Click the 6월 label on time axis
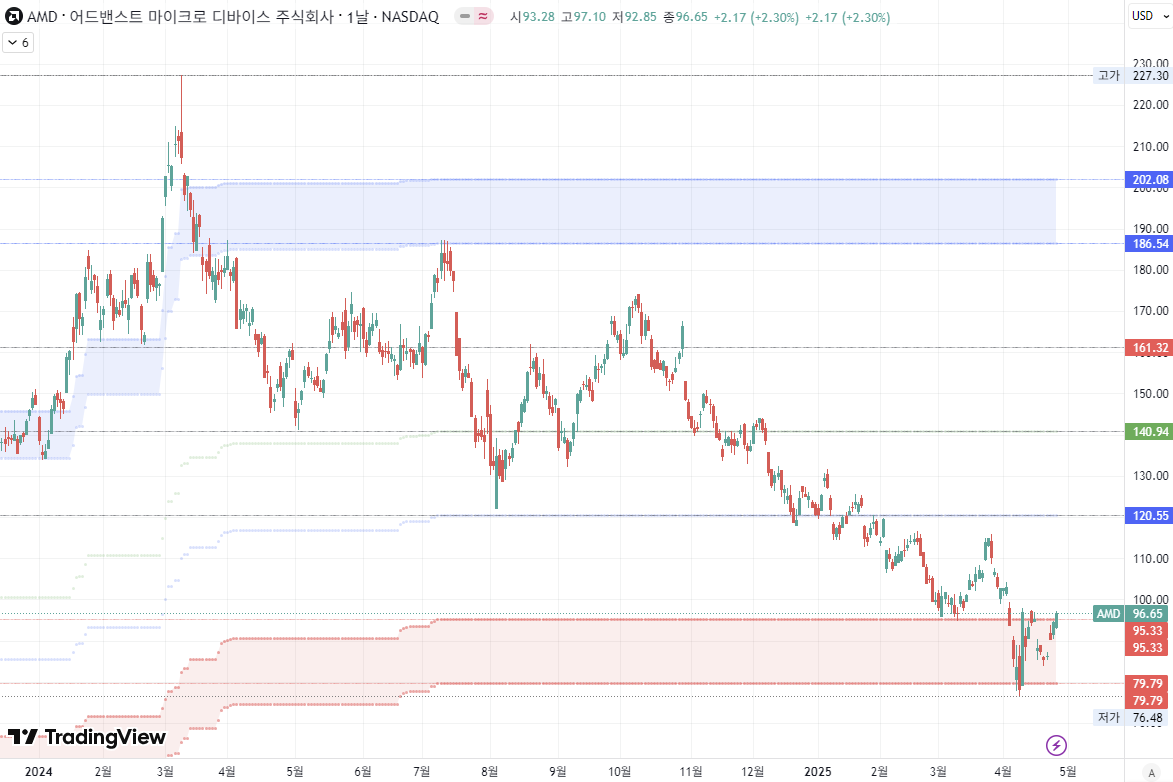1173x782 pixels. tap(362, 772)
